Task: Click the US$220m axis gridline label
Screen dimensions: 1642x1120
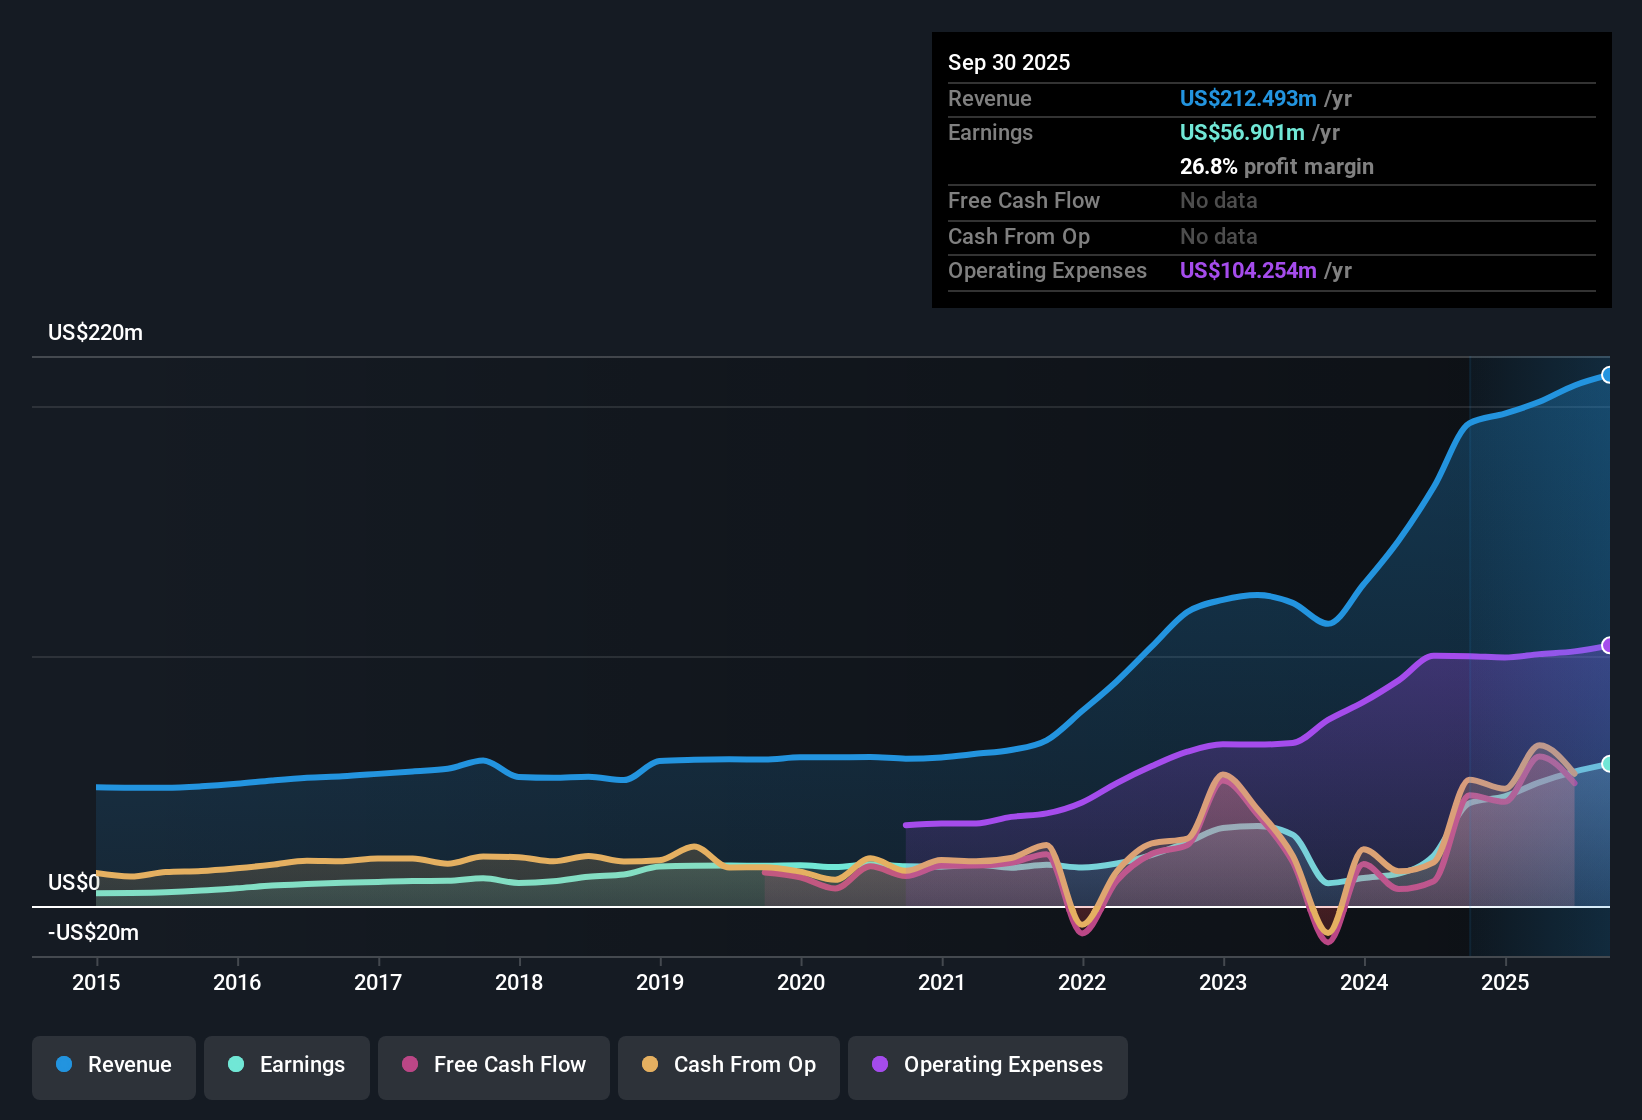Action: (95, 332)
